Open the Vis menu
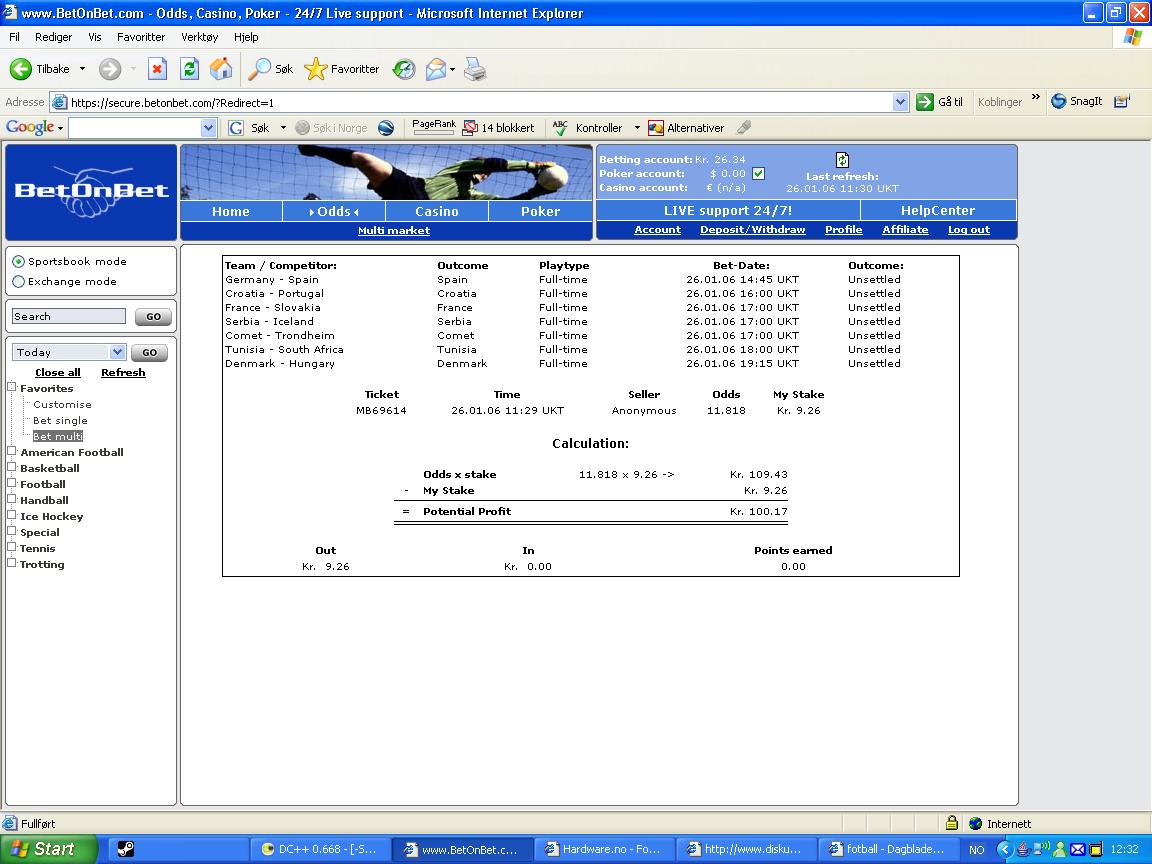This screenshot has height=864, width=1152. pyautogui.click(x=95, y=37)
